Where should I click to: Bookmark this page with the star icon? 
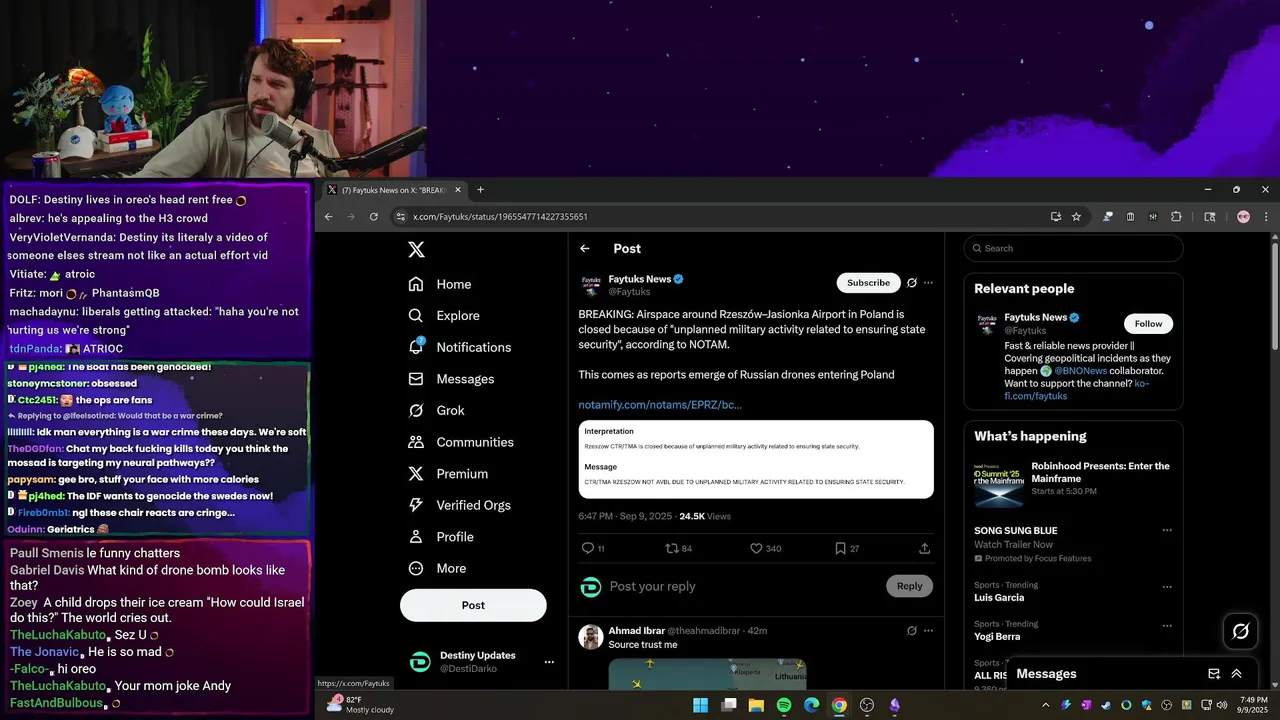point(1076,216)
